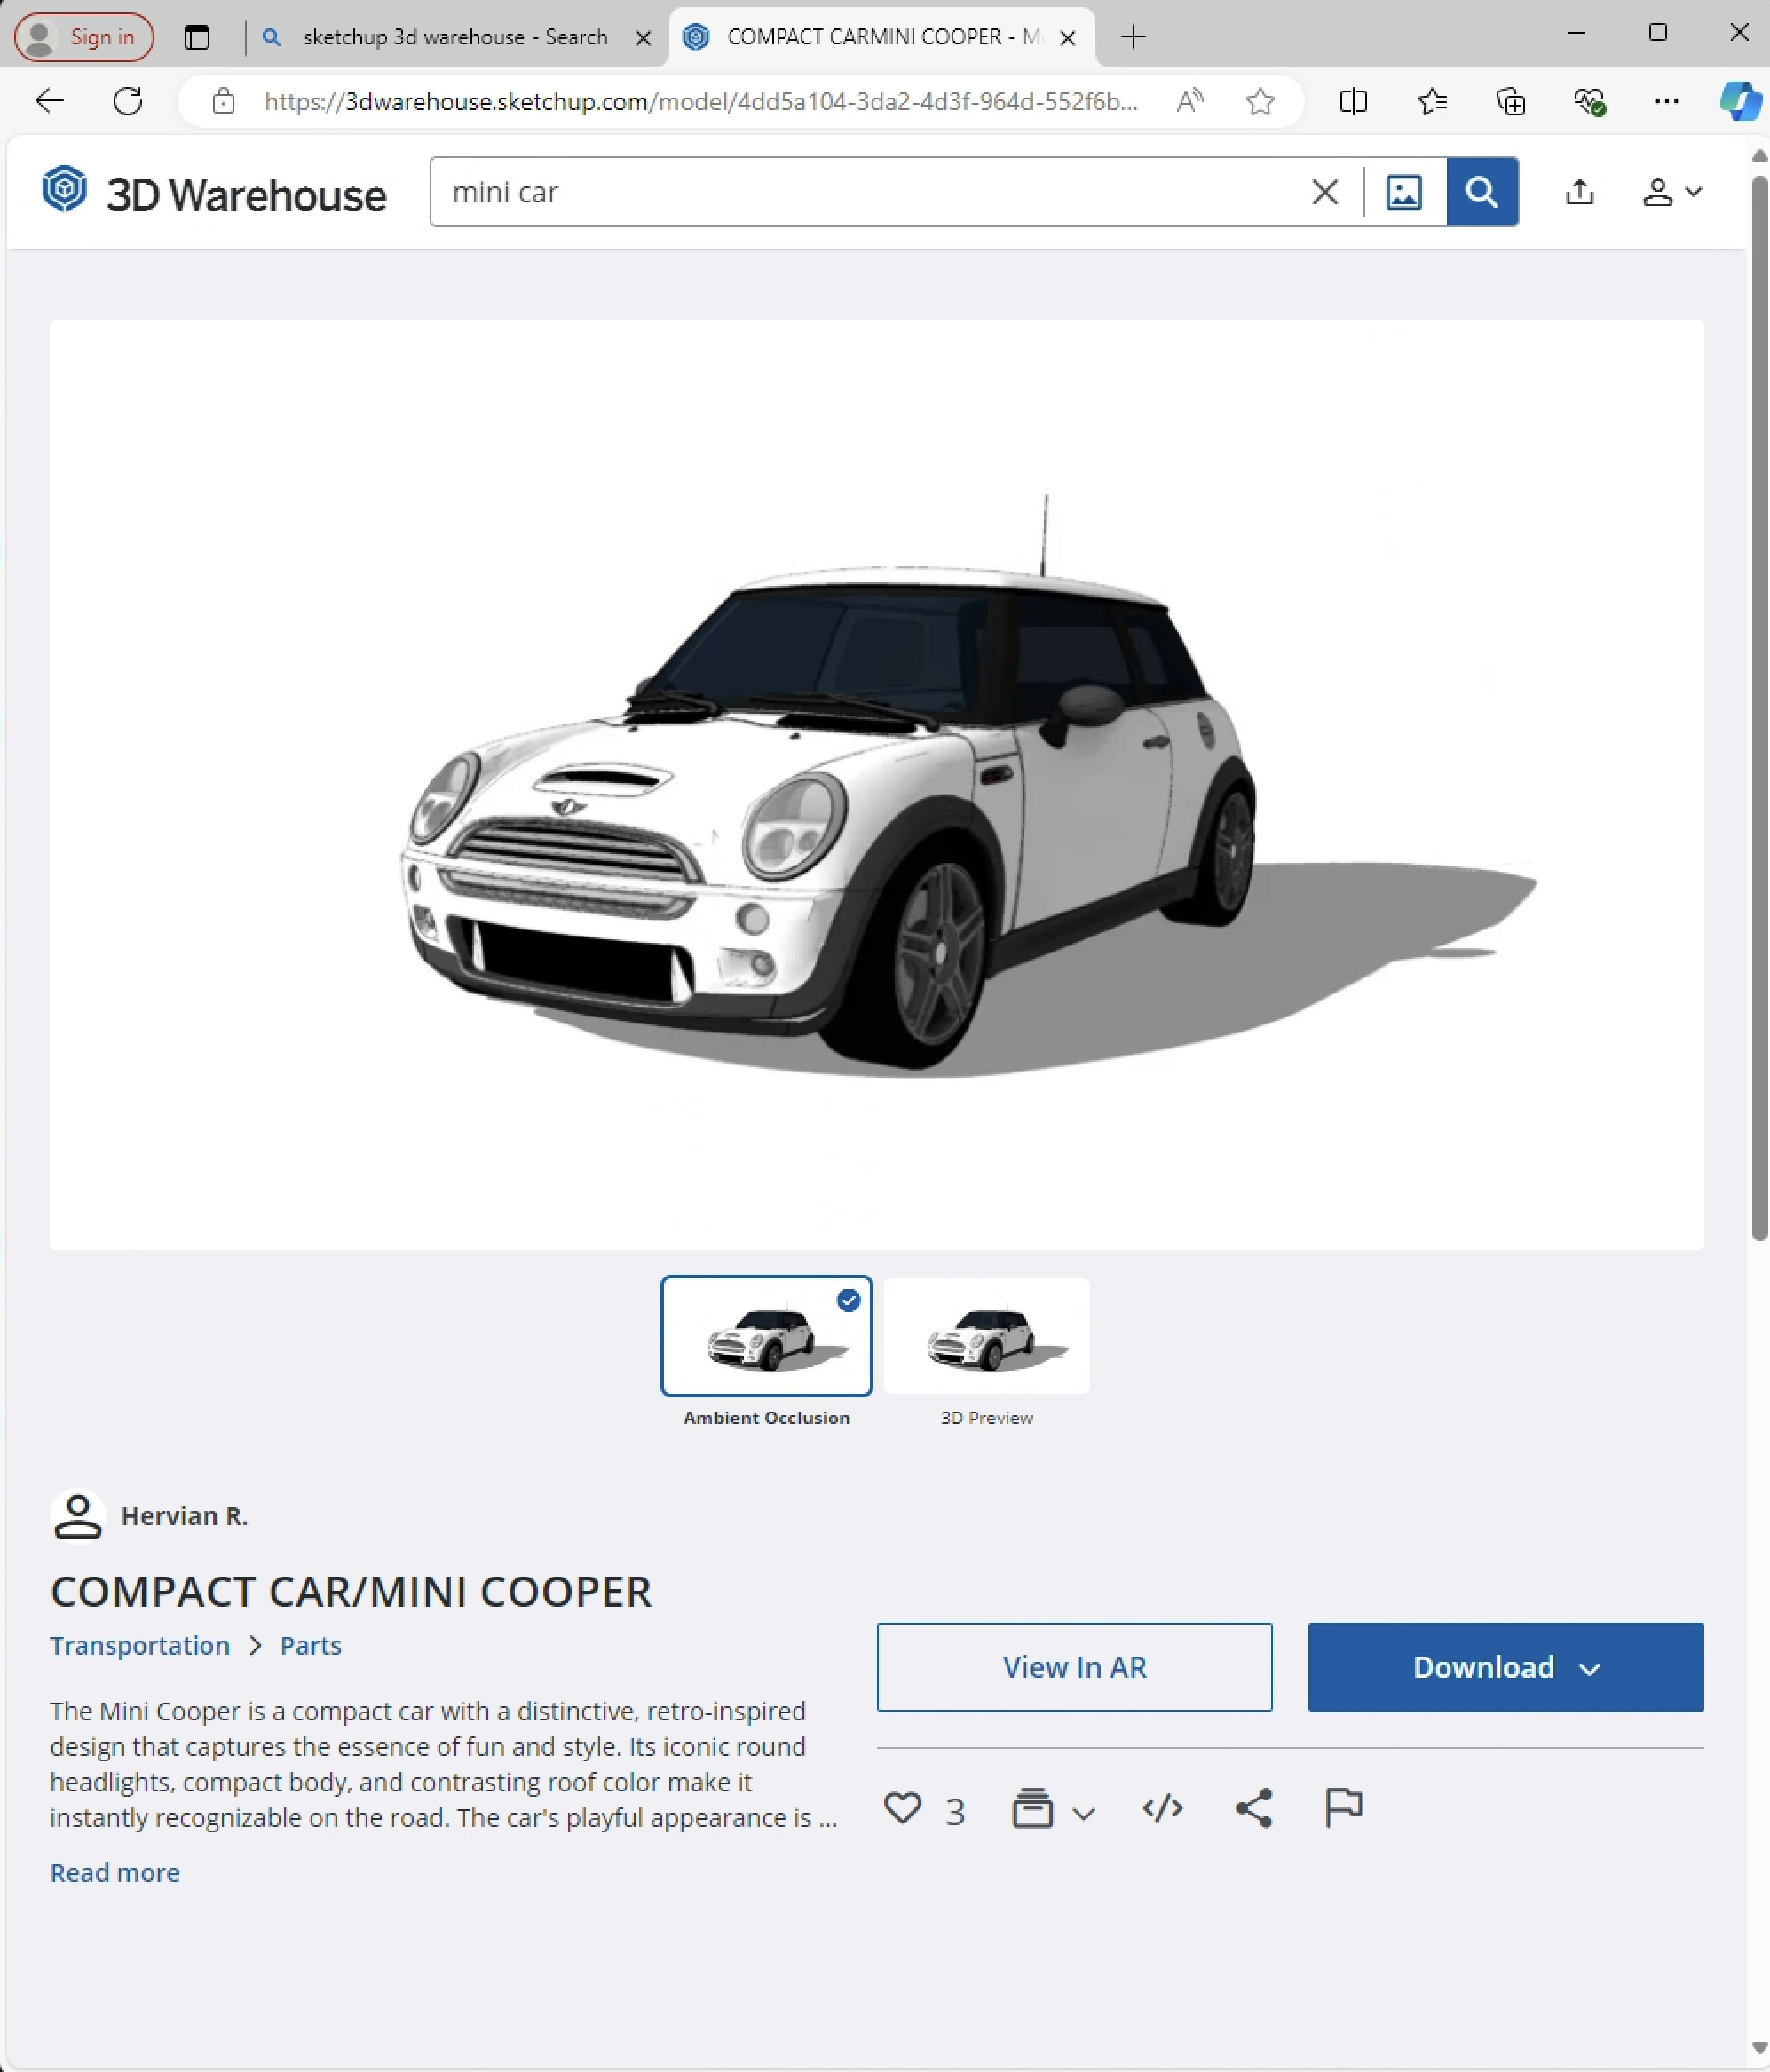Click the View In AR button
The height and width of the screenshot is (2072, 1770).
(1074, 1667)
